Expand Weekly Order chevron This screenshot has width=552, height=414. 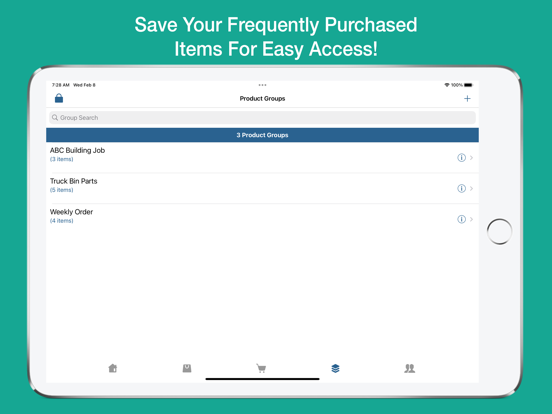coord(471,219)
